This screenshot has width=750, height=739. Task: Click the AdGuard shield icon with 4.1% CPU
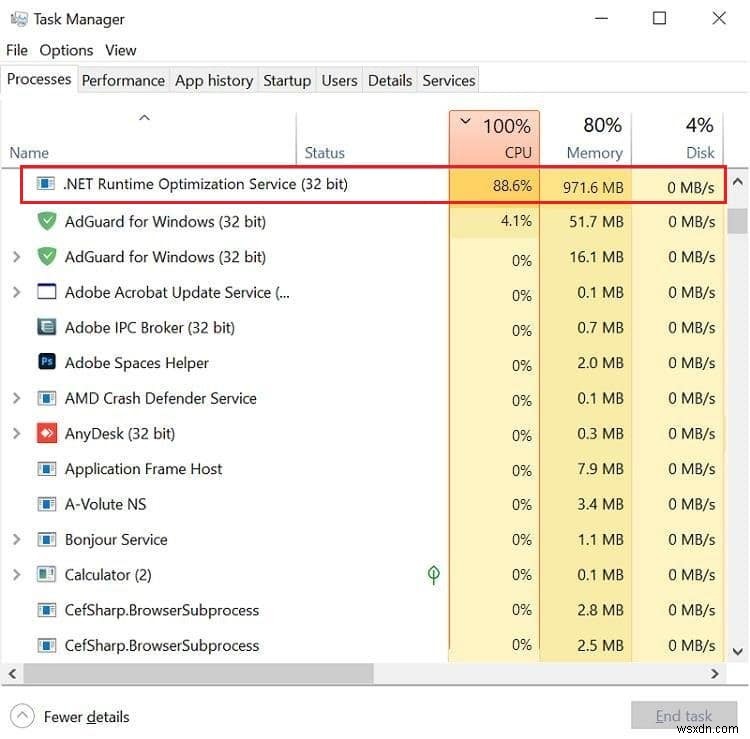pyautogui.click(x=47, y=221)
